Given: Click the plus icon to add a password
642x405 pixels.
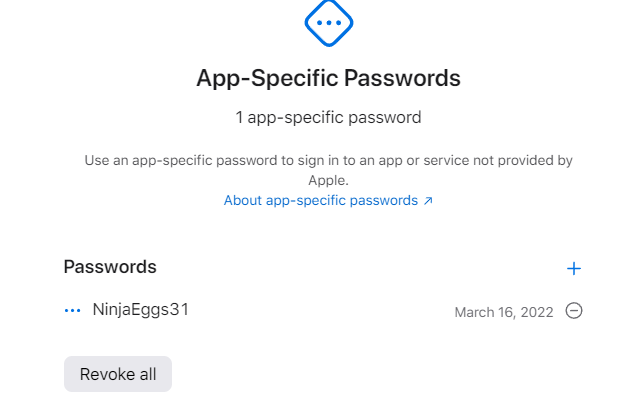Looking at the screenshot, I should pos(574,268).
